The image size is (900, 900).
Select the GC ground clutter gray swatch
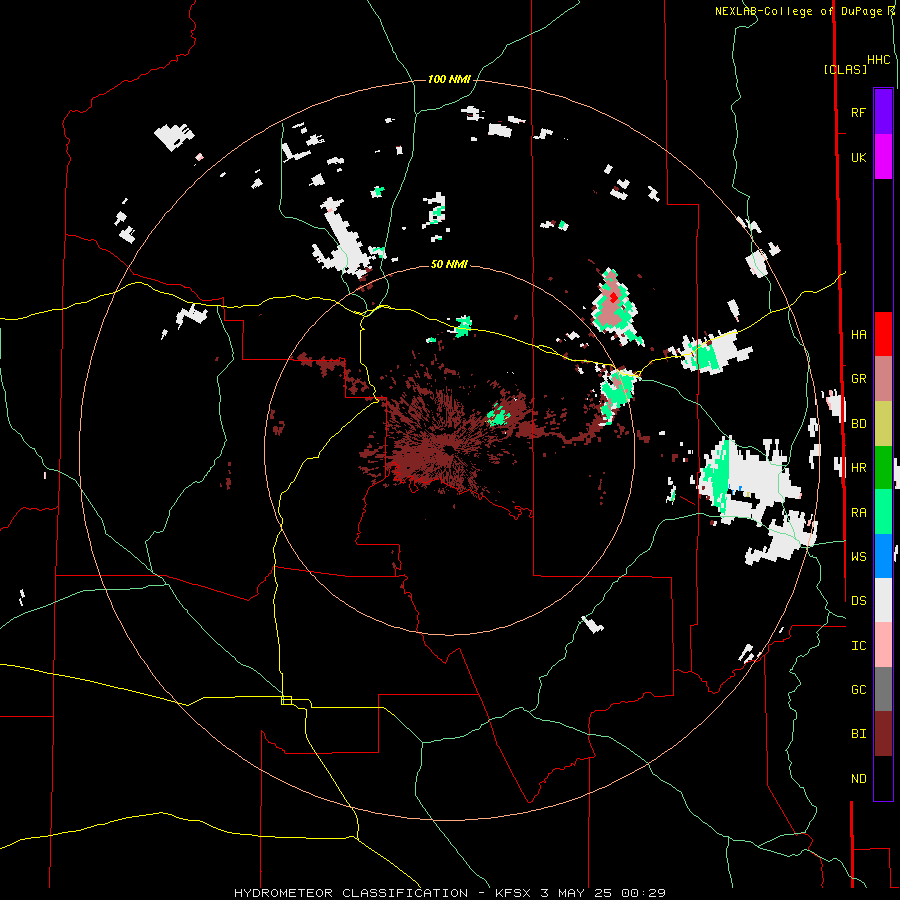(x=883, y=689)
